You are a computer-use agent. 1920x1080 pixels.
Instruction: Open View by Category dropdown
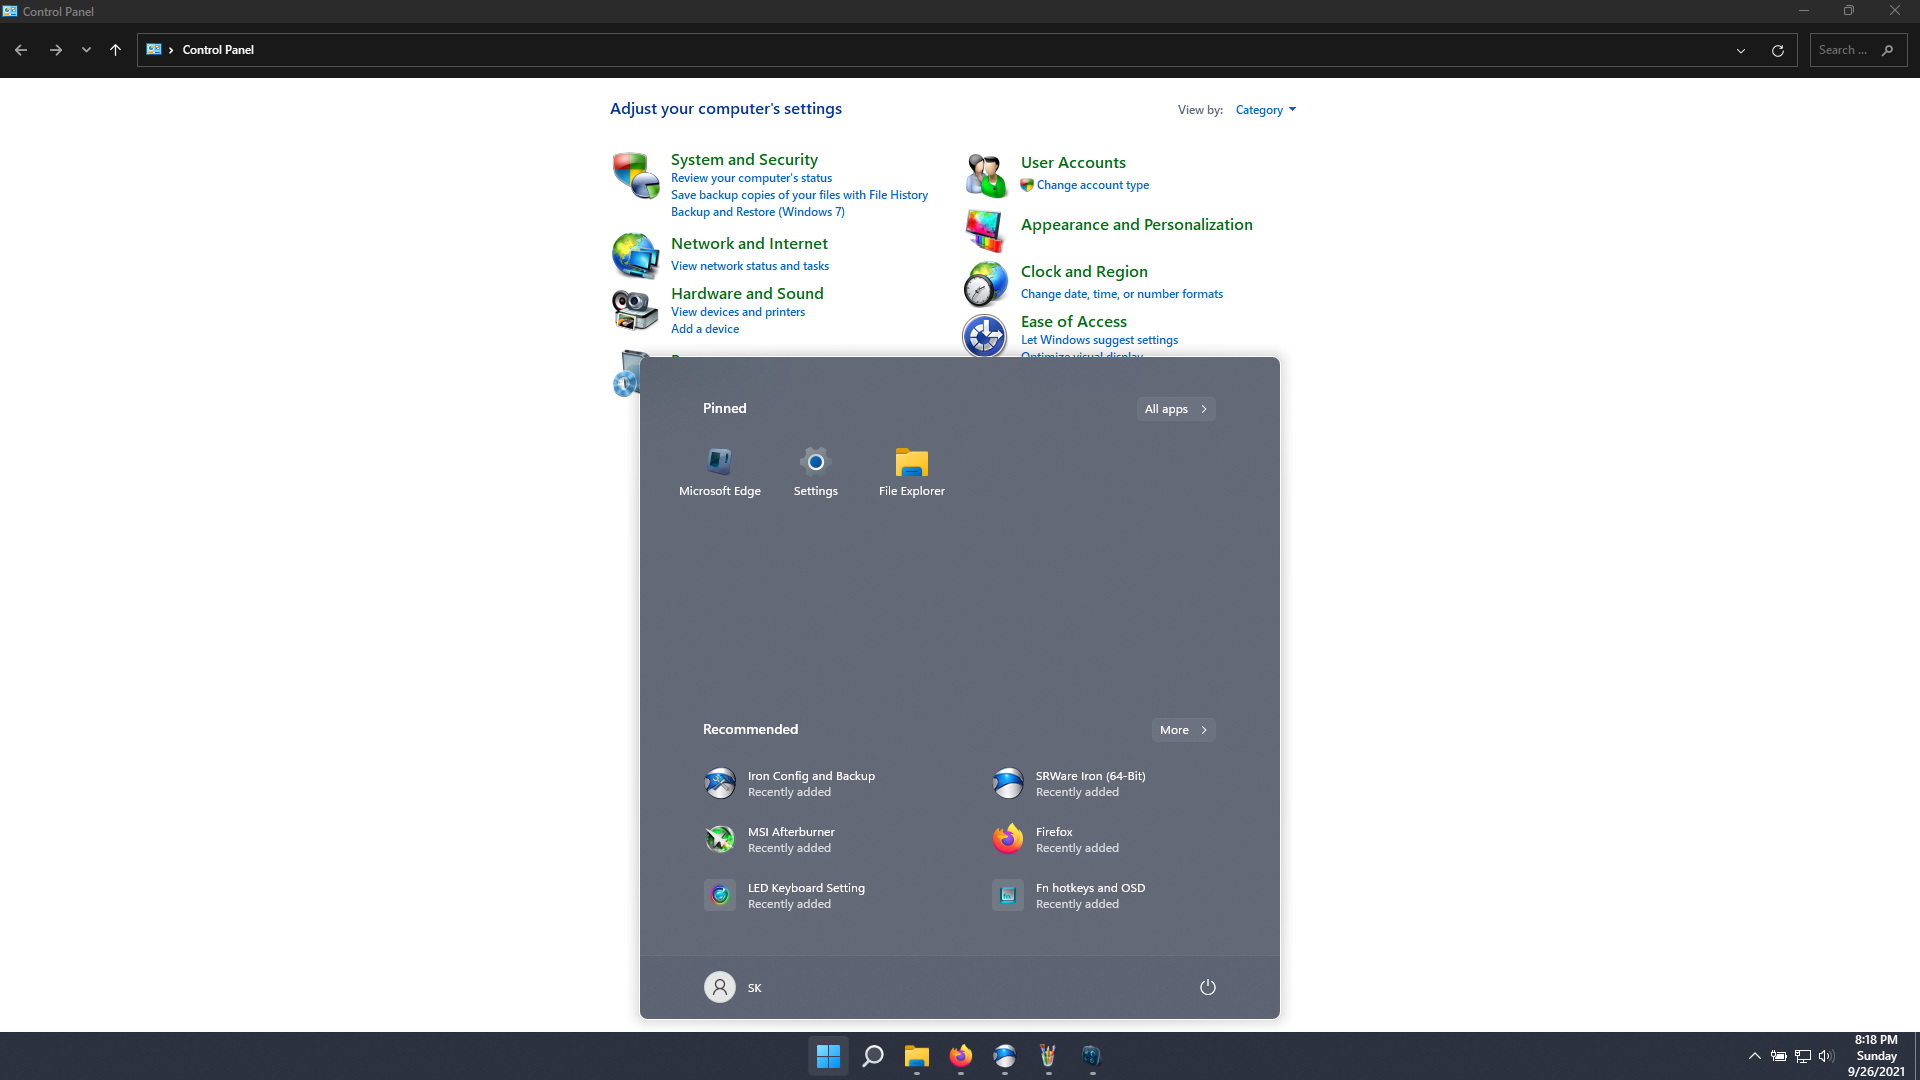click(x=1265, y=110)
